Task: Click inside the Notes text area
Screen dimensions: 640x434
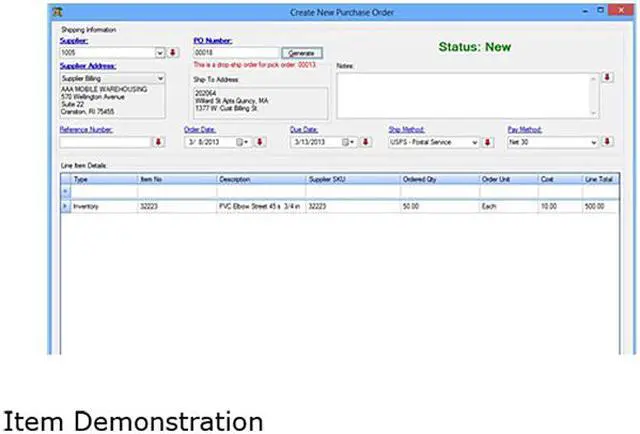Action: pyautogui.click(x=465, y=95)
